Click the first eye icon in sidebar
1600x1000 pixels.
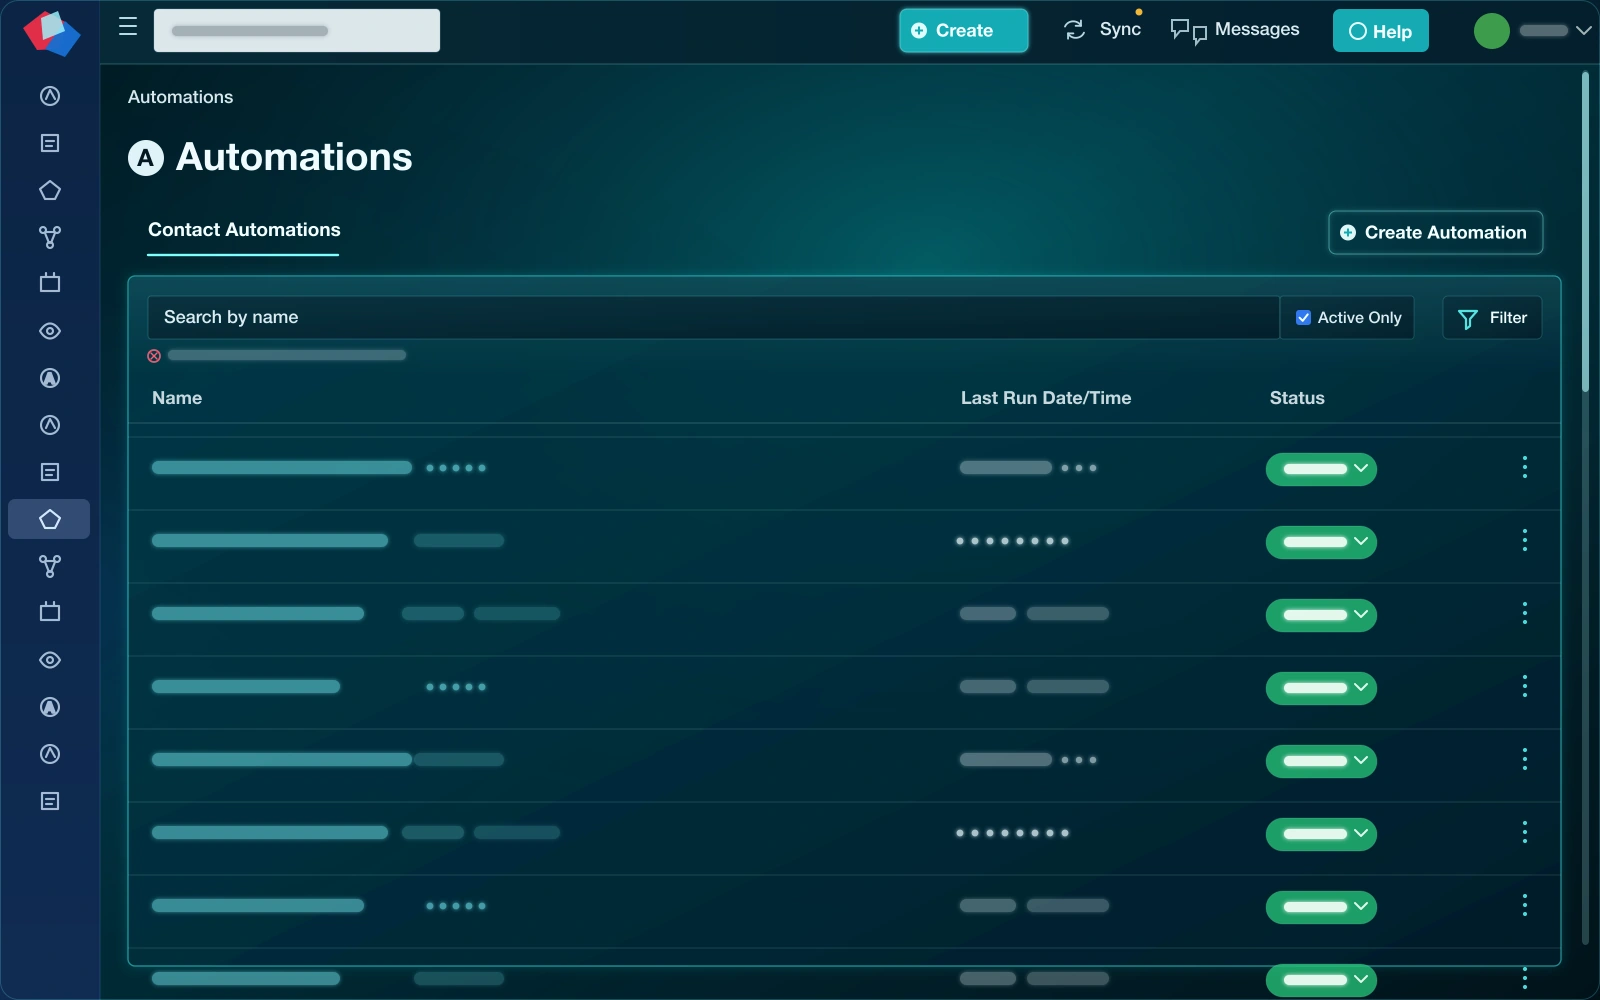click(x=50, y=331)
